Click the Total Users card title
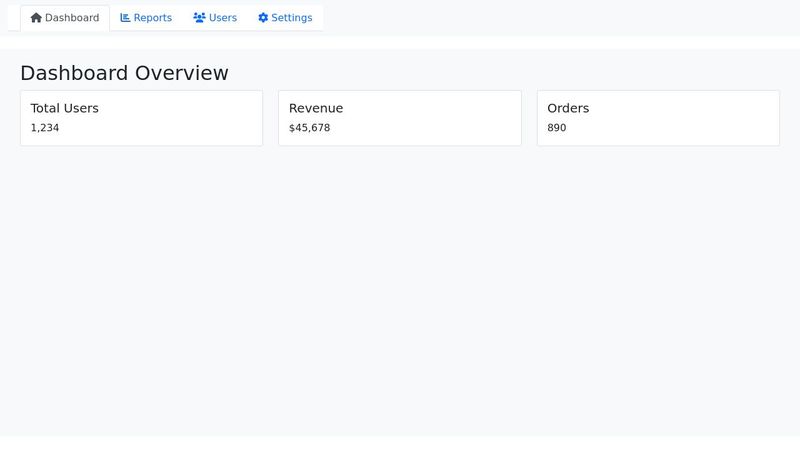 (x=64, y=108)
